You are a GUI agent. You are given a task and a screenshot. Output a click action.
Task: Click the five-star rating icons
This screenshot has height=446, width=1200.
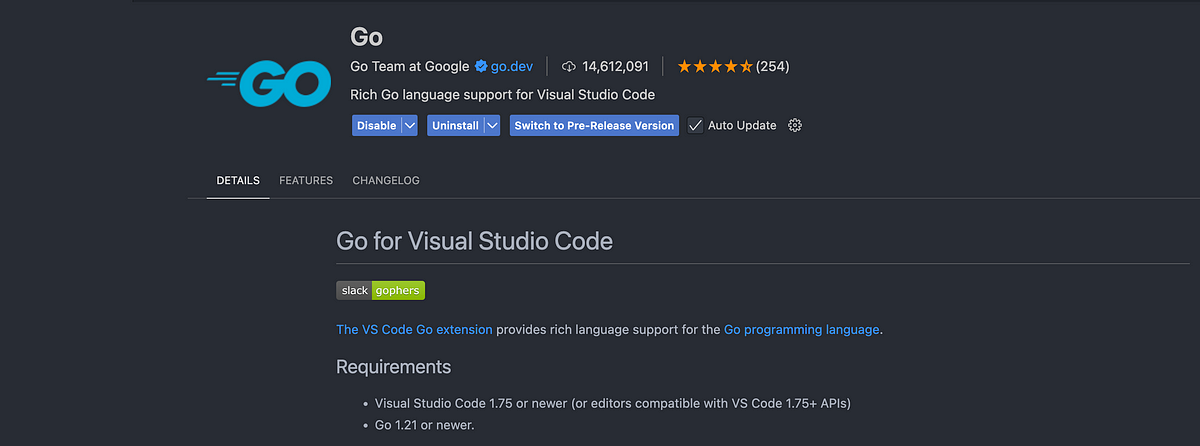(x=714, y=67)
